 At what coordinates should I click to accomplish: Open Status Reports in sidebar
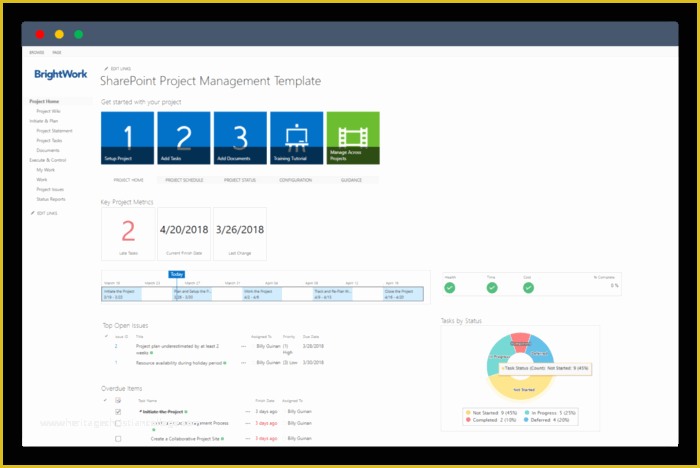point(51,199)
